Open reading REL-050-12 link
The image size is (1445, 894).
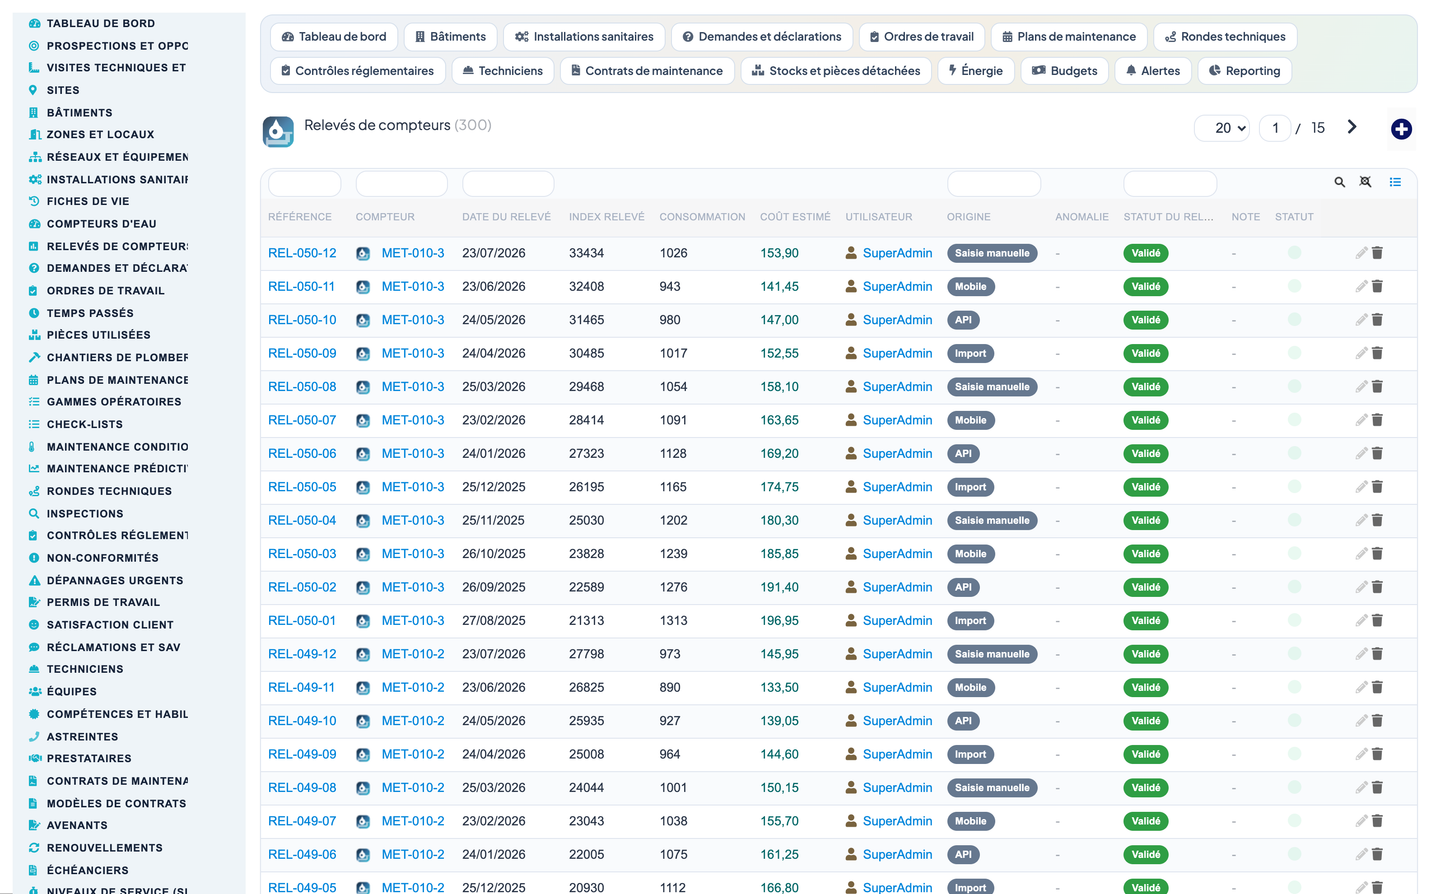[x=302, y=253]
